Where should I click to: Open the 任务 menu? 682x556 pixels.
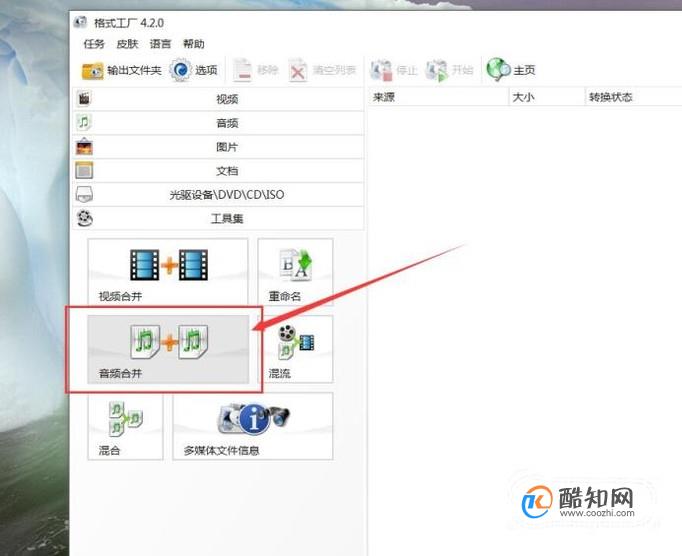[94, 44]
